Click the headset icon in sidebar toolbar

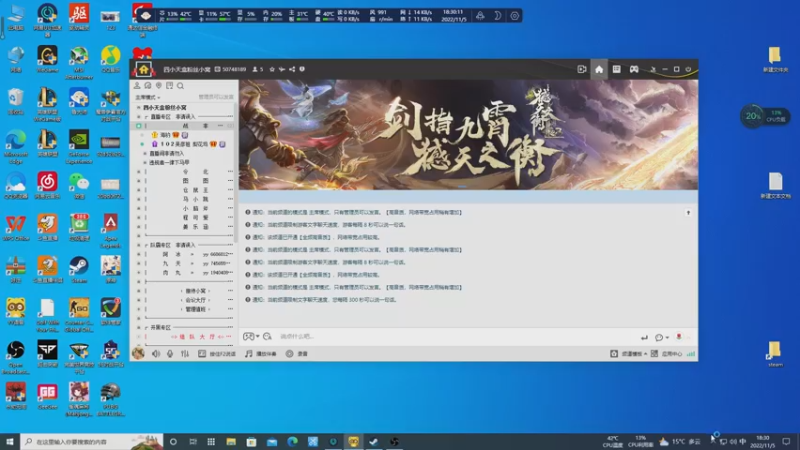click(x=147, y=86)
